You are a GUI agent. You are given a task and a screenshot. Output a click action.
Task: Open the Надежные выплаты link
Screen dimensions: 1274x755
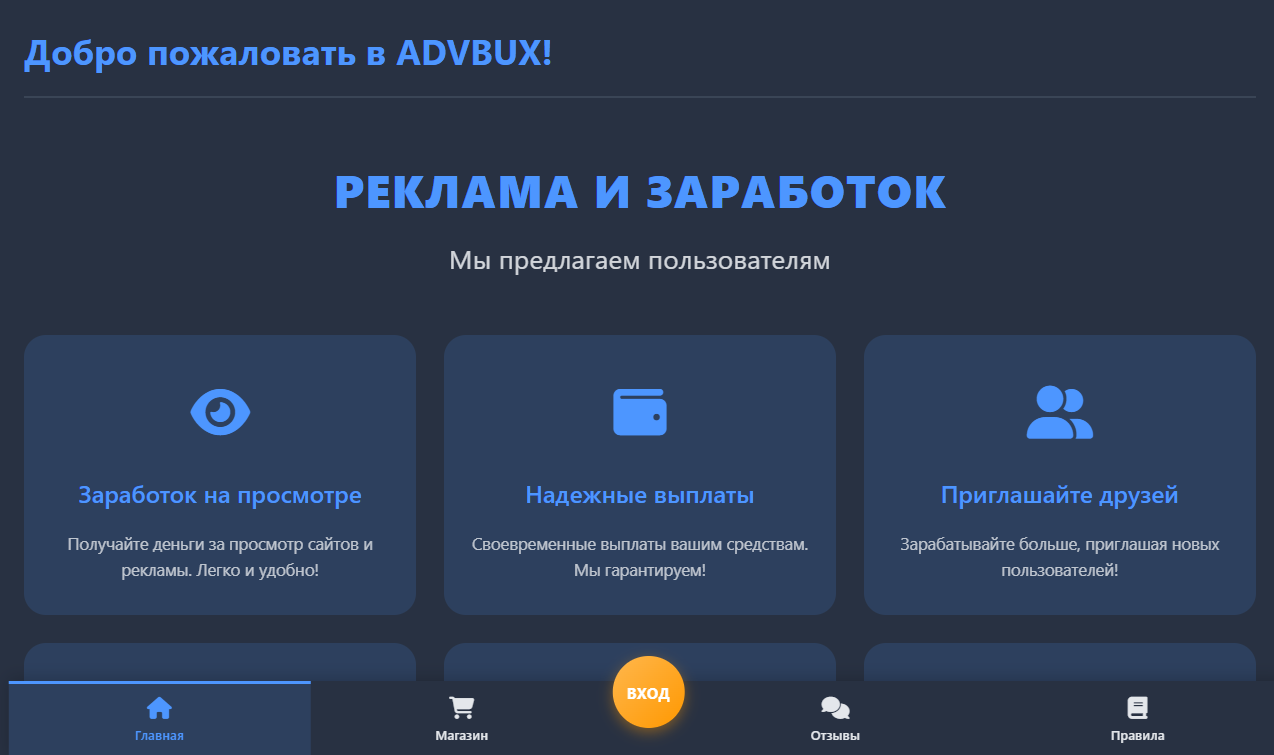point(639,494)
